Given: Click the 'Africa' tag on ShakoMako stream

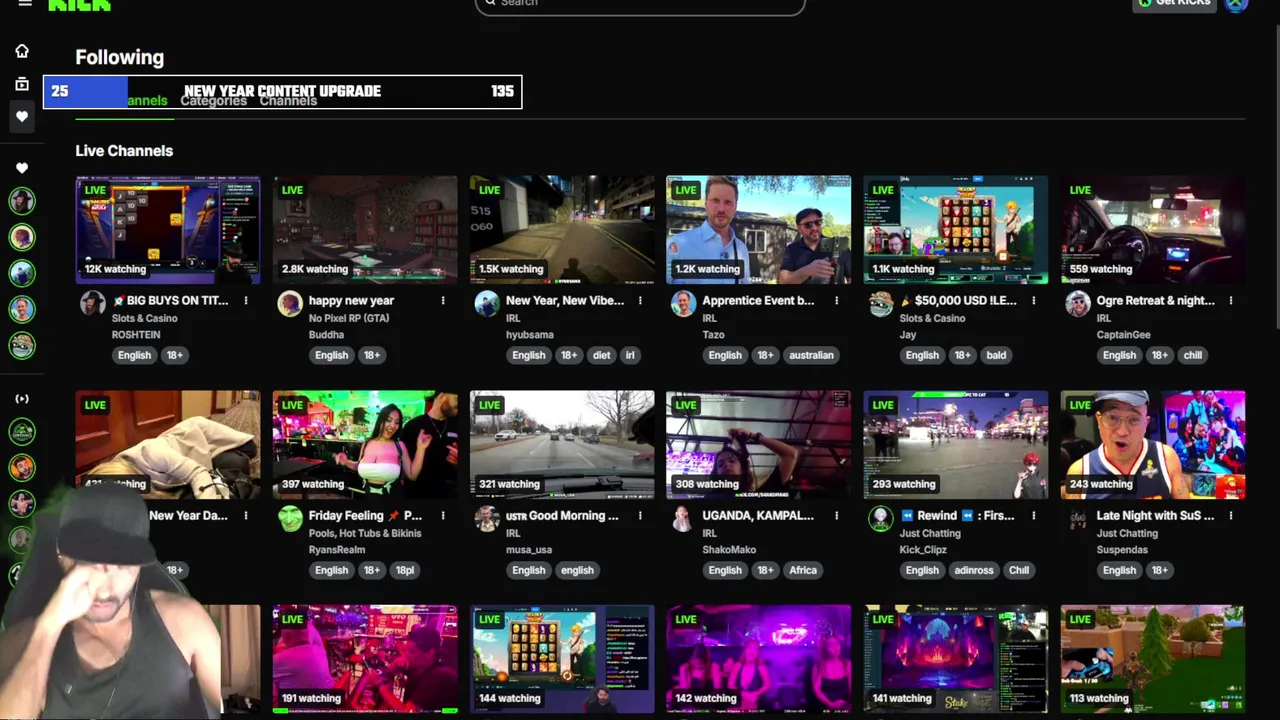Looking at the screenshot, I should tap(803, 570).
